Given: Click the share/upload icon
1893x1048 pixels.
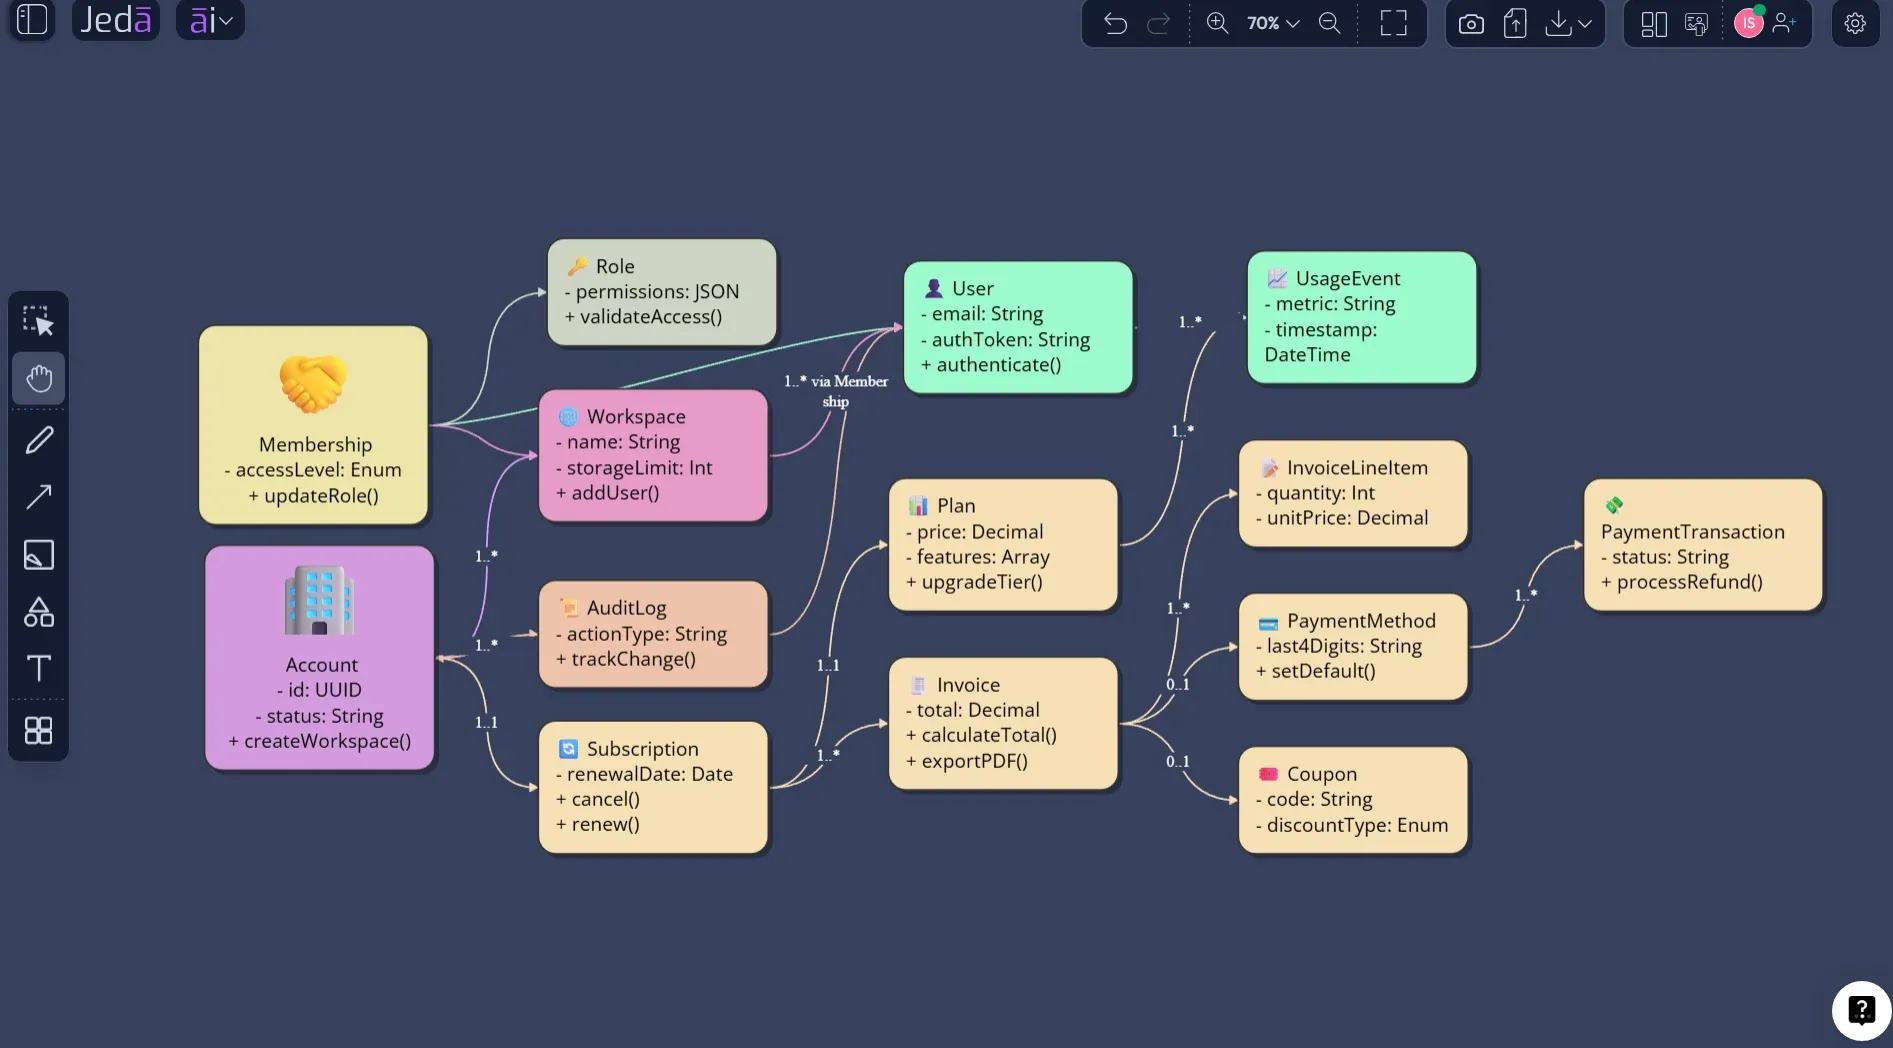Looking at the screenshot, I should (x=1515, y=23).
